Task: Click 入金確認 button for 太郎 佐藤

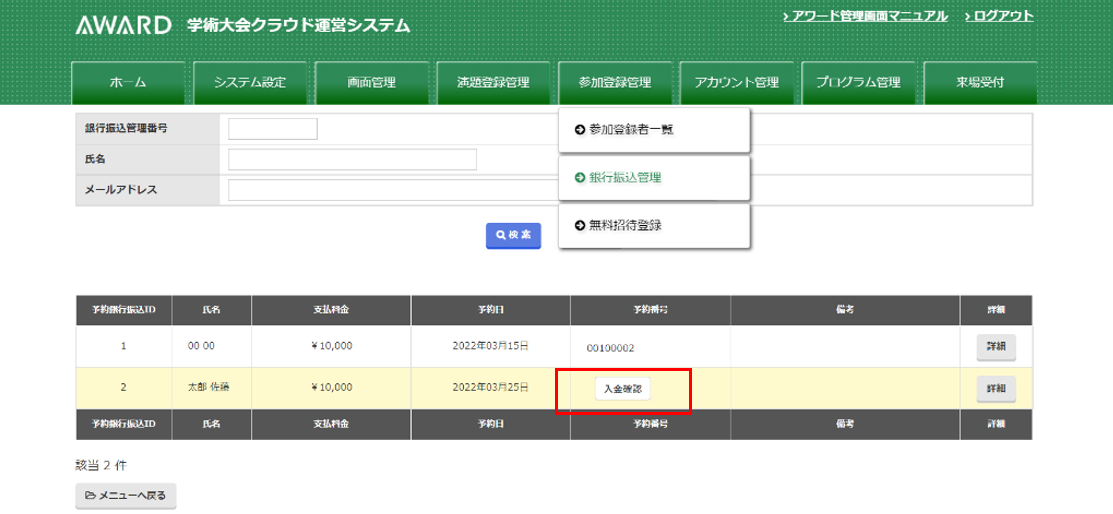Action: tap(623, 388)
